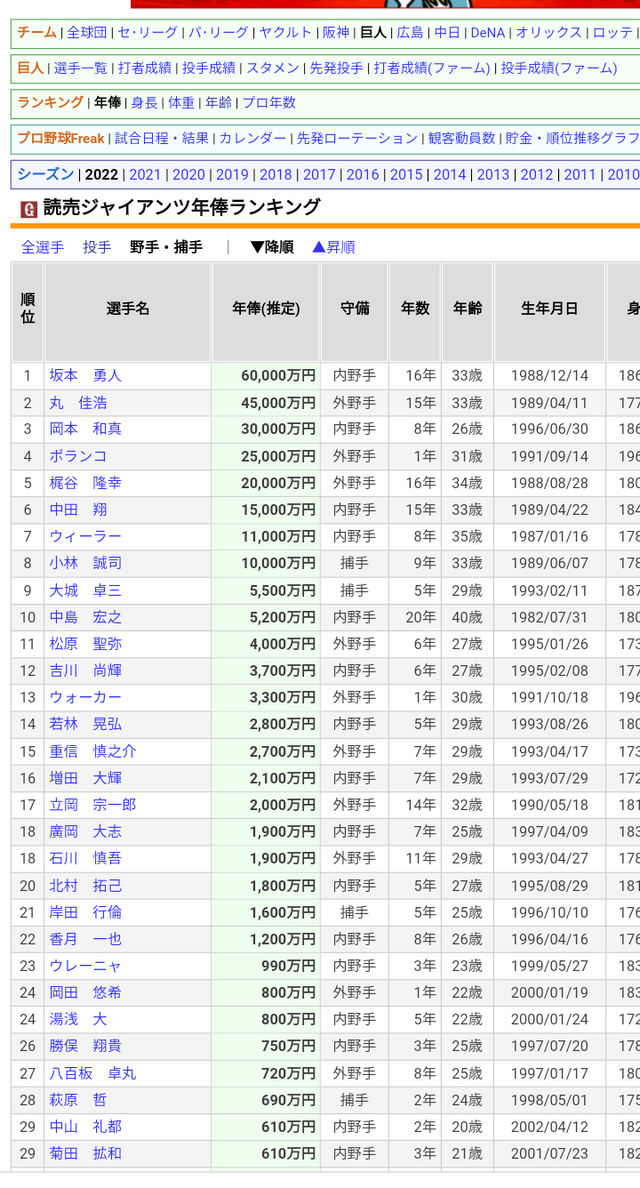This screenshot has width=640, height=1188.
Task: Switch ranking to 身長
Action: tap(144, 102)
